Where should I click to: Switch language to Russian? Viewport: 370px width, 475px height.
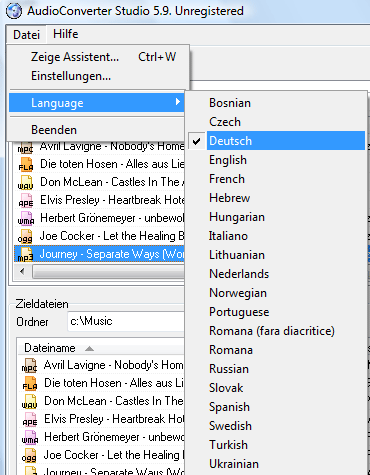277,369
